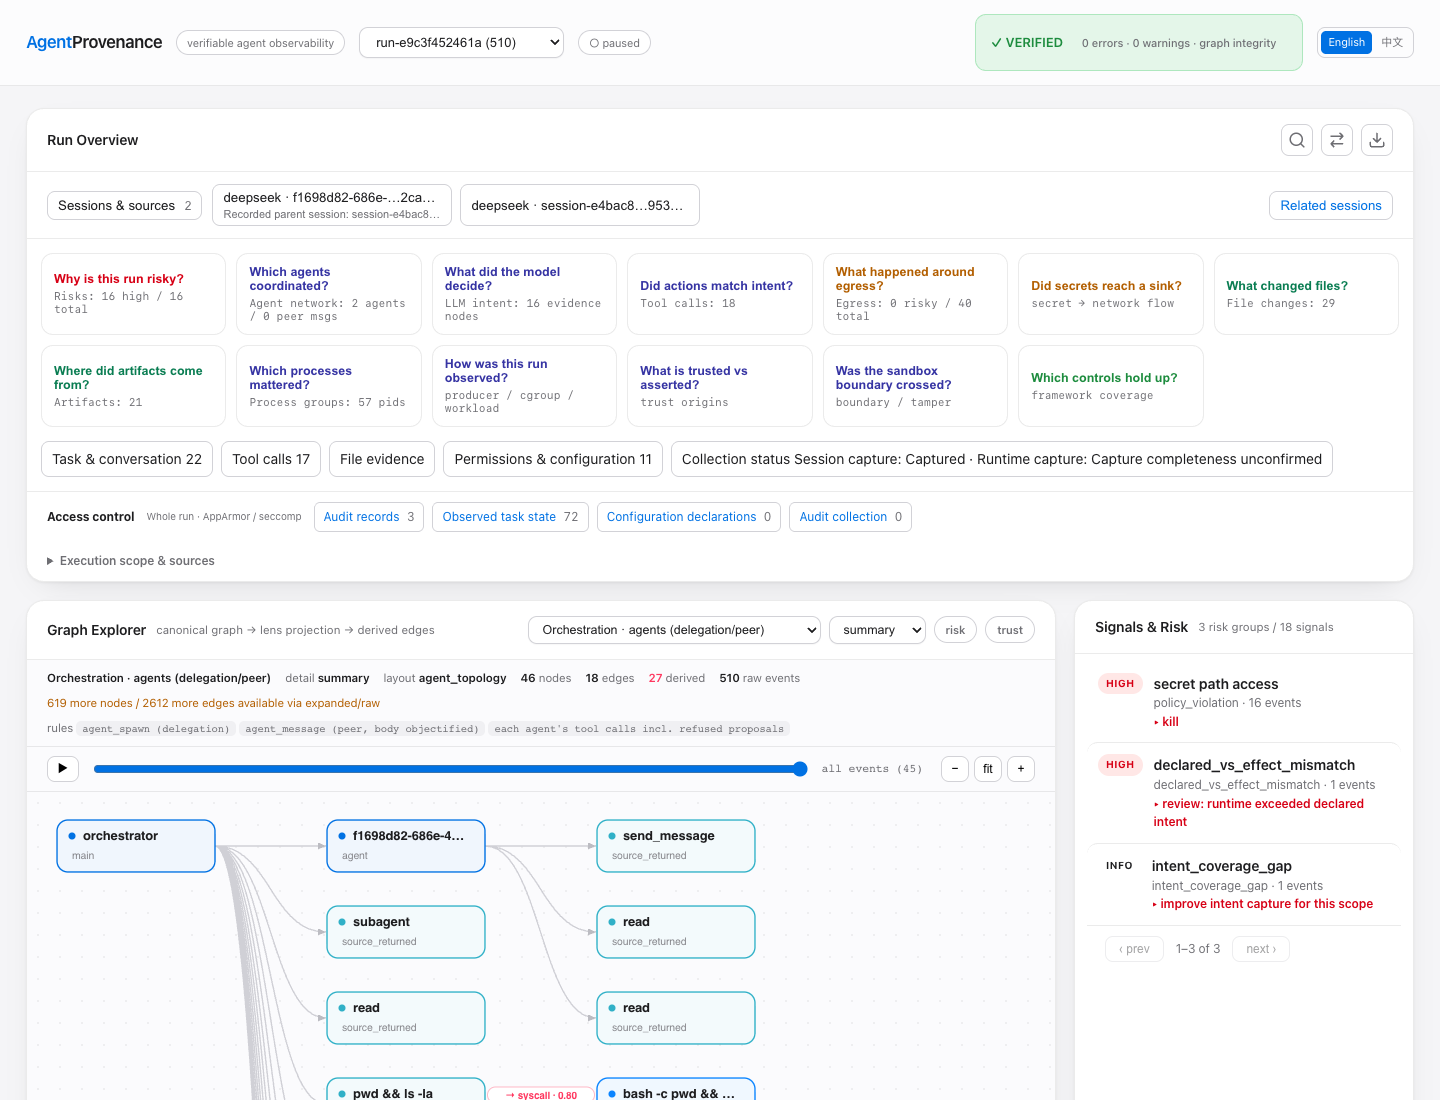
Task: Open 'Was the sandbox boundary crossed?' card
Action: click(915, 386)
